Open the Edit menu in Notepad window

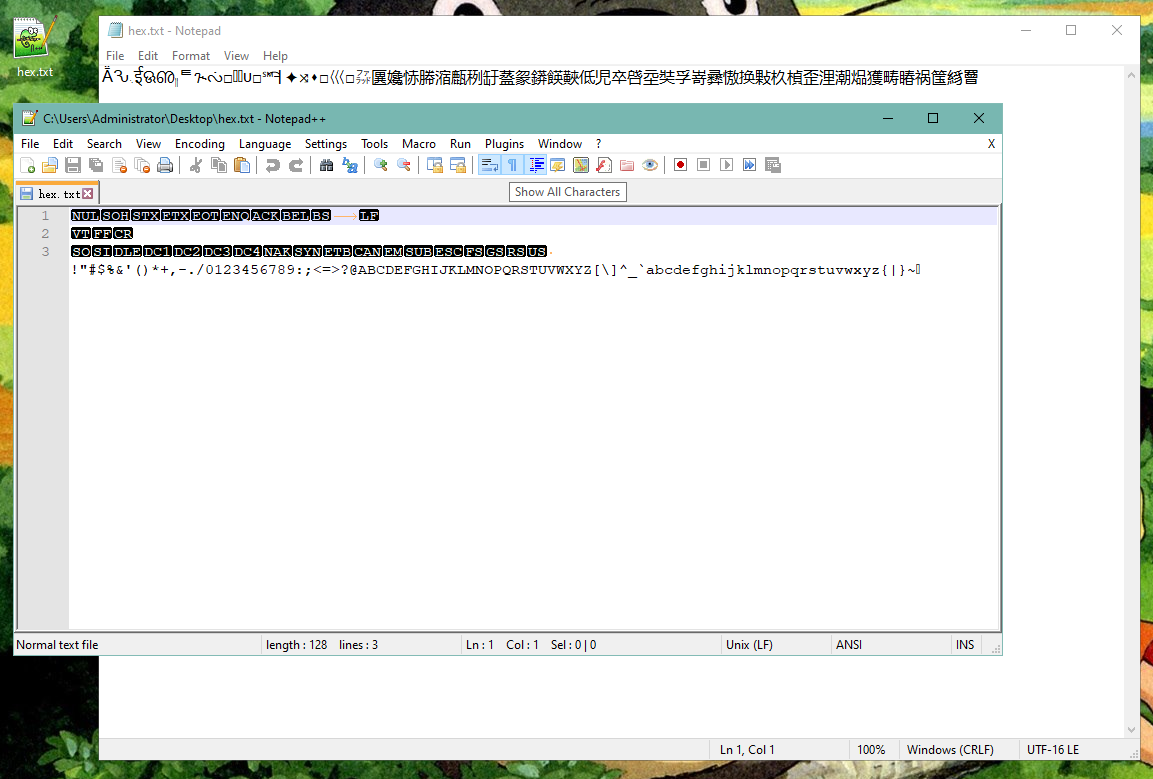pos(148,56)
